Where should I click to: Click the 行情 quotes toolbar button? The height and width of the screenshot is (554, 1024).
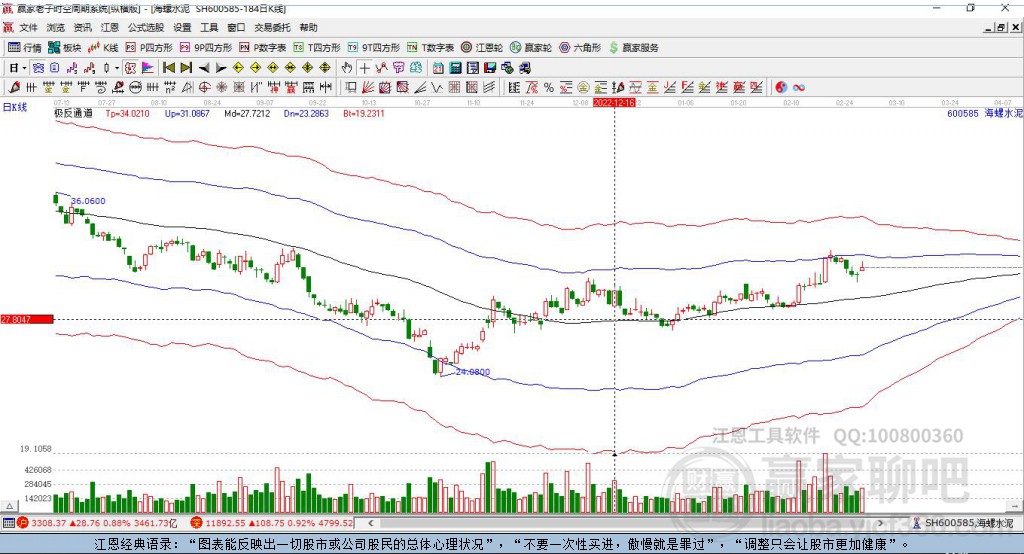25,48
